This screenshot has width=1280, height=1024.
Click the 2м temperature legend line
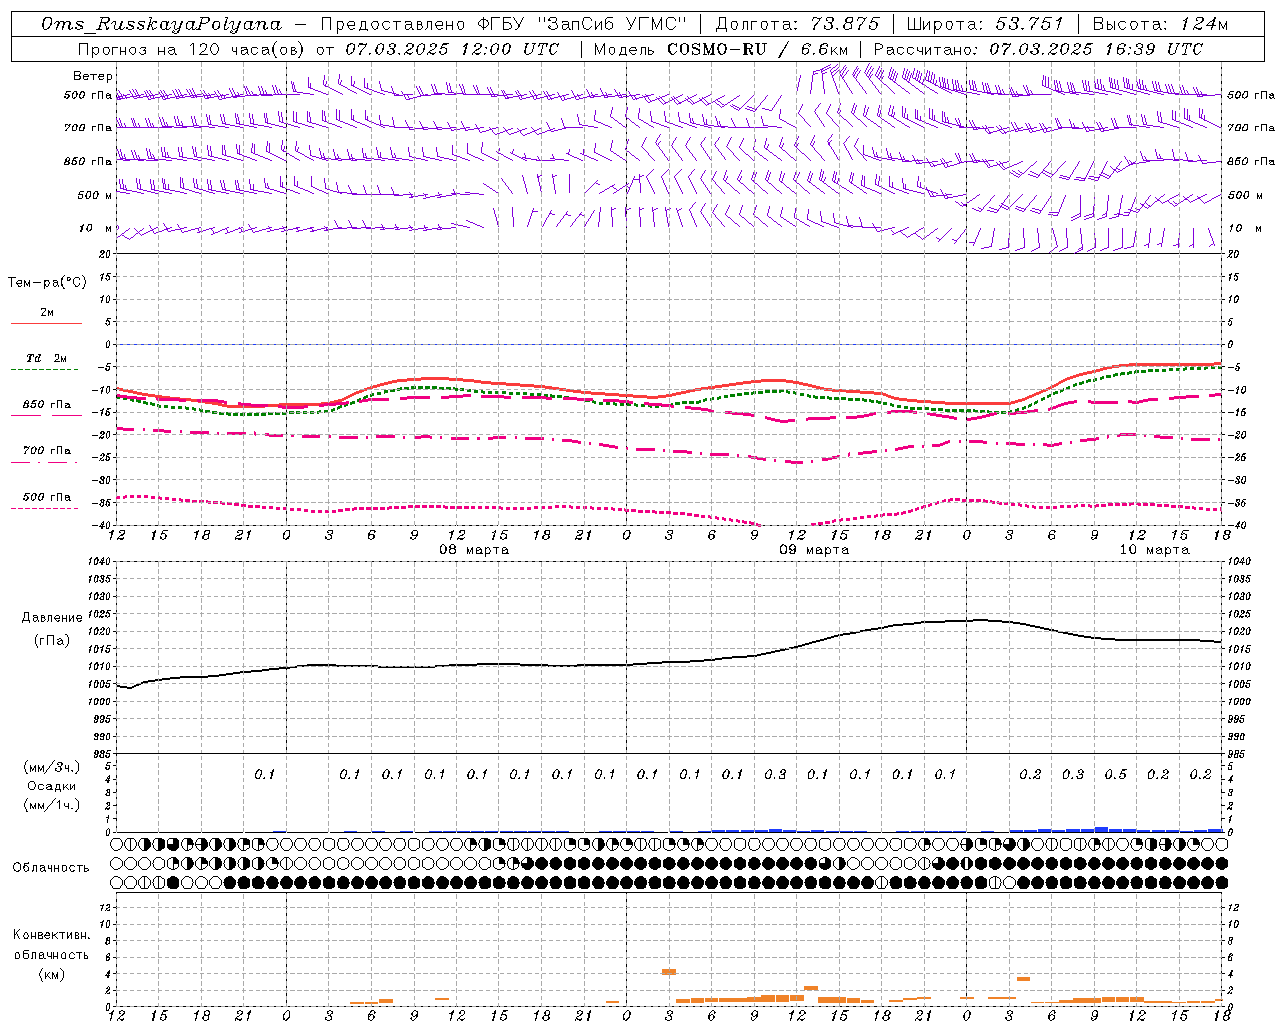46,323
